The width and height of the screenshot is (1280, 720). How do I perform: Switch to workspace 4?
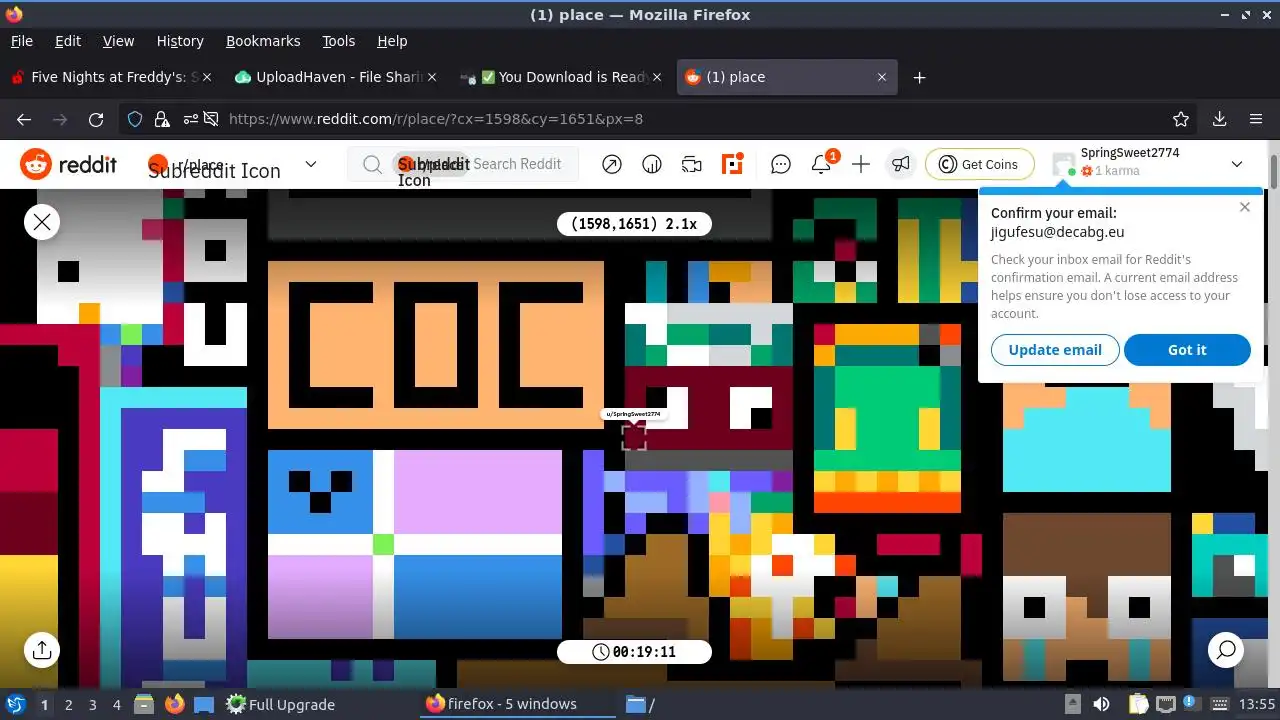pyautogui.click(x=116, y=704)
